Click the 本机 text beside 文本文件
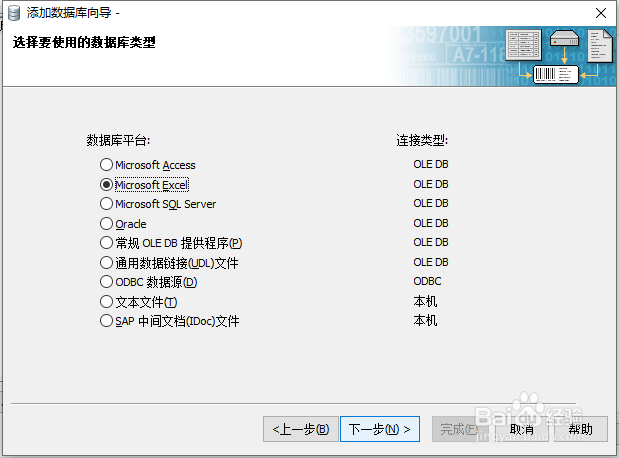The image size is (619, 458). click(425, 301)
